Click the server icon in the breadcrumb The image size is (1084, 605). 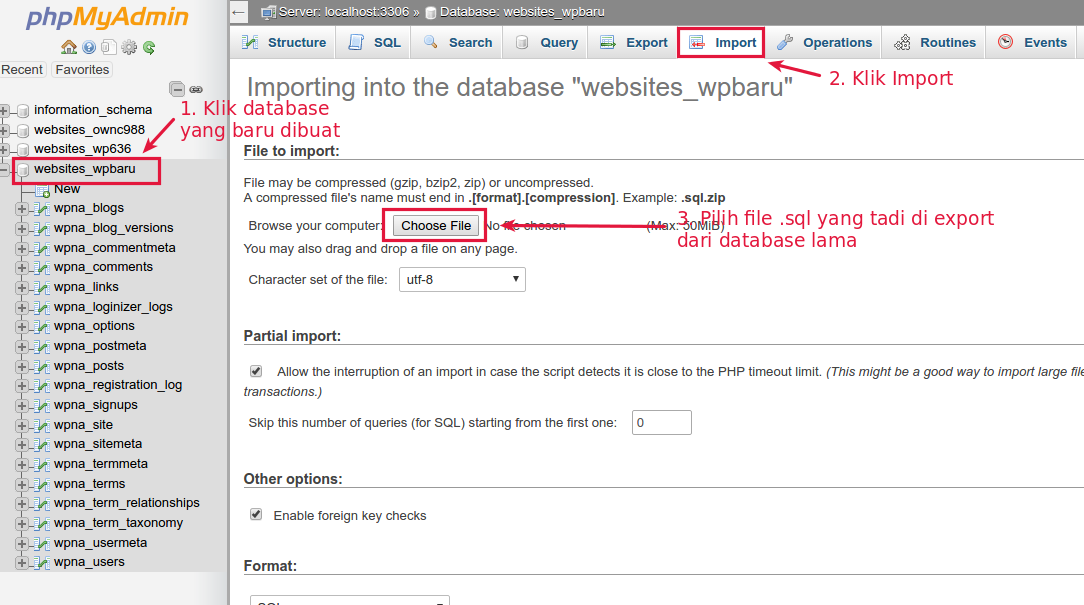coord(270,12)
